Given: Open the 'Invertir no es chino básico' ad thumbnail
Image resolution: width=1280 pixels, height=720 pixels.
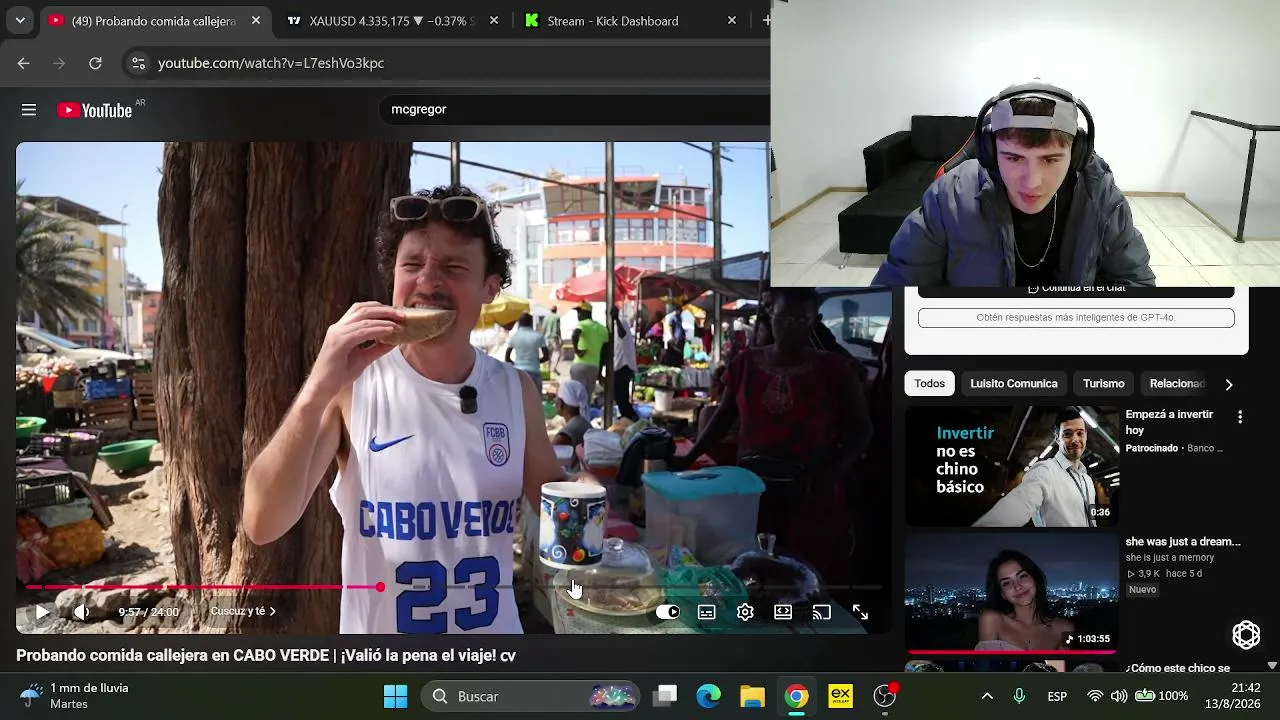Looking at the screenshot, I should point(1012,466).
